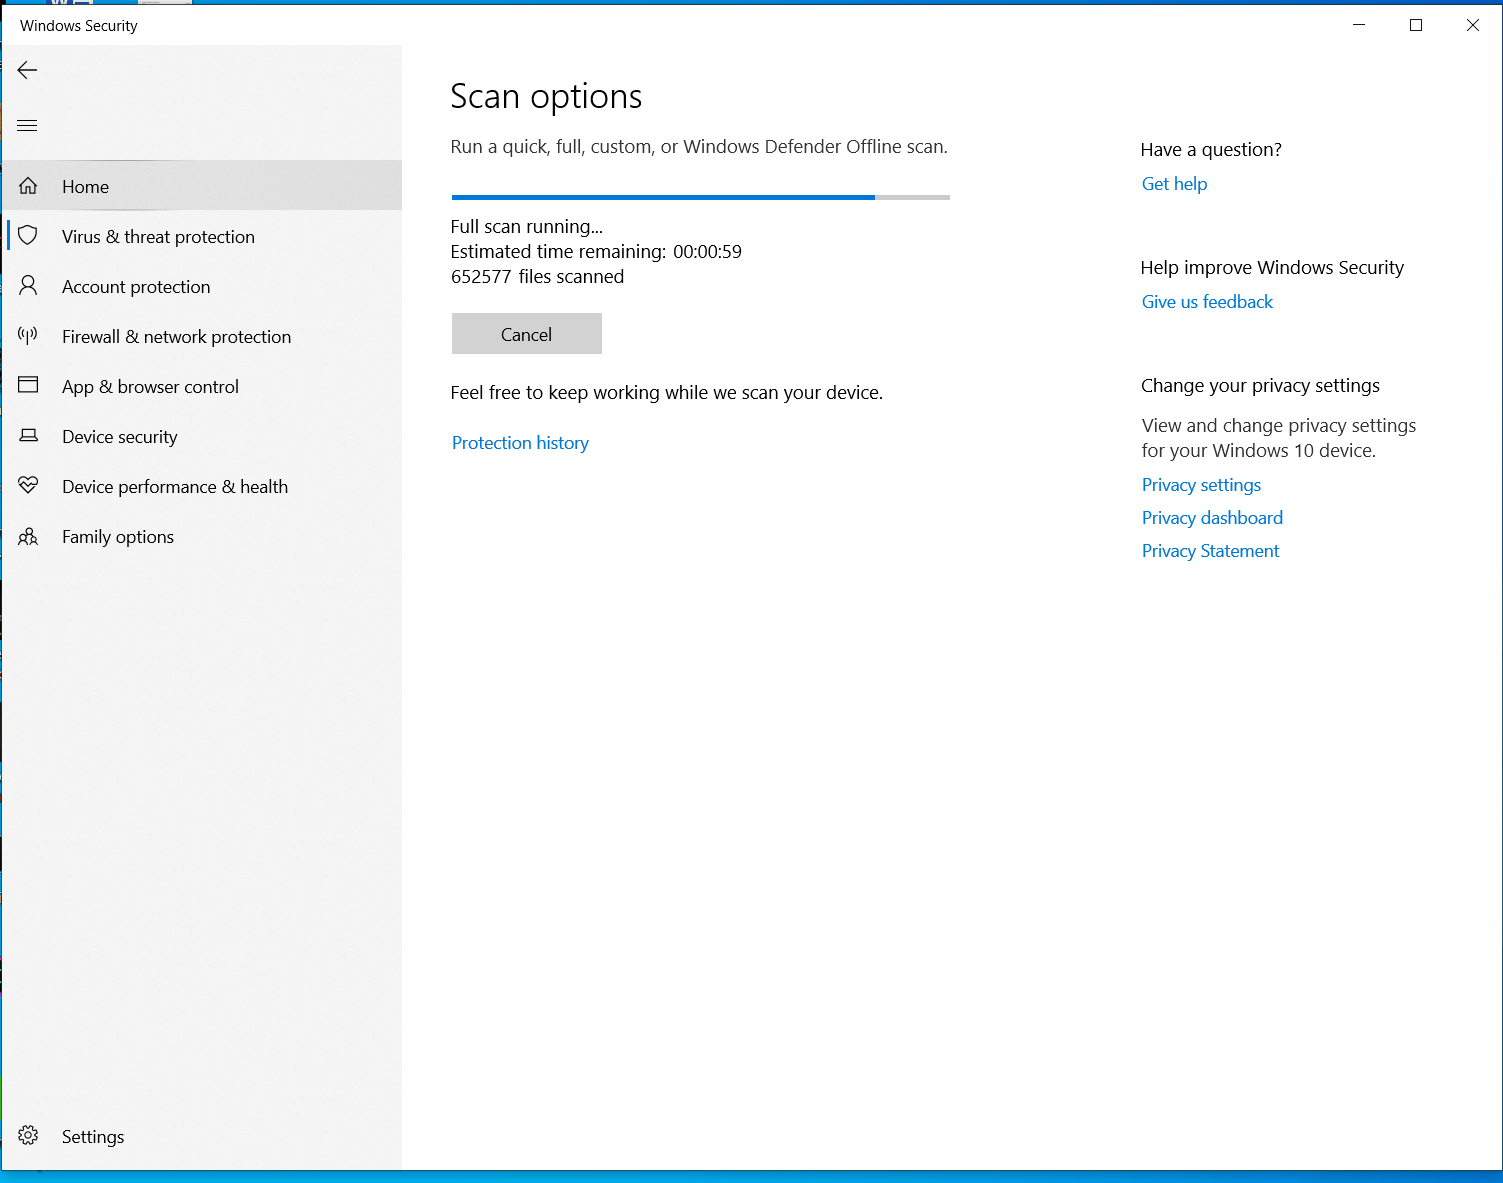This screenshot has height=1183, width=1503.
Task: Cancel the running full scan
Action: click(527, 334)
